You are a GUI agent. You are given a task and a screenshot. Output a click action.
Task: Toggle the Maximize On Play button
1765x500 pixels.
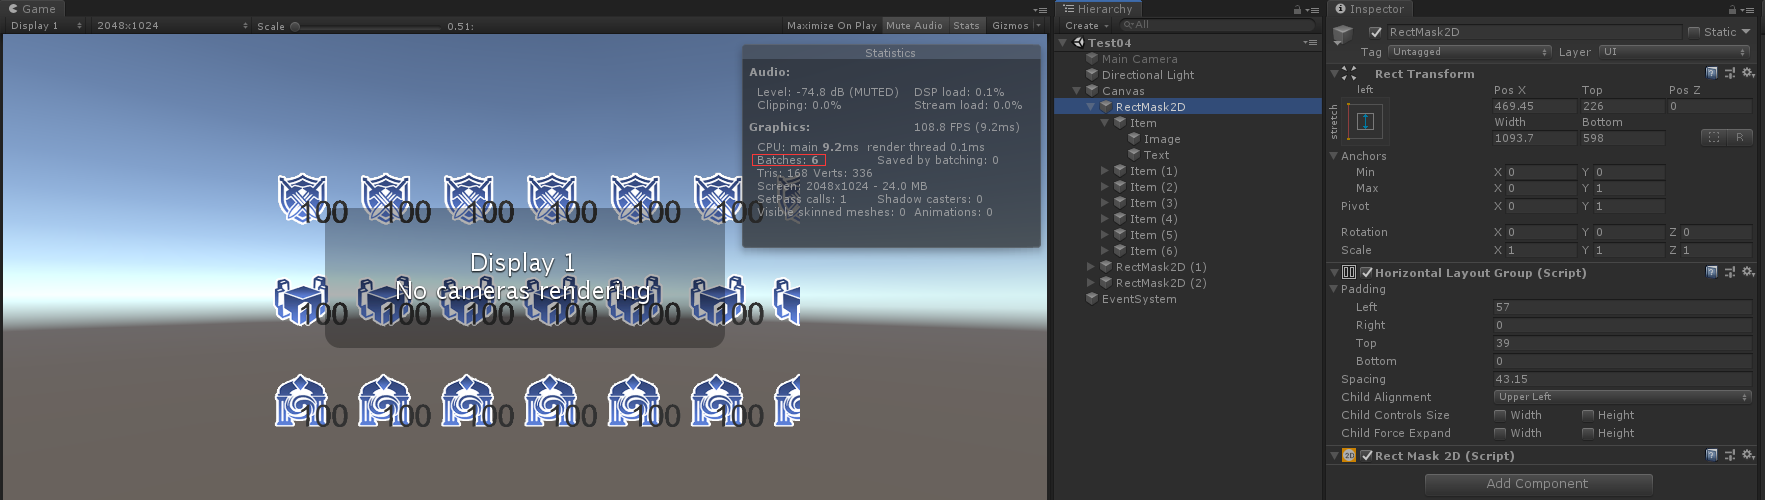click(831, 25)
